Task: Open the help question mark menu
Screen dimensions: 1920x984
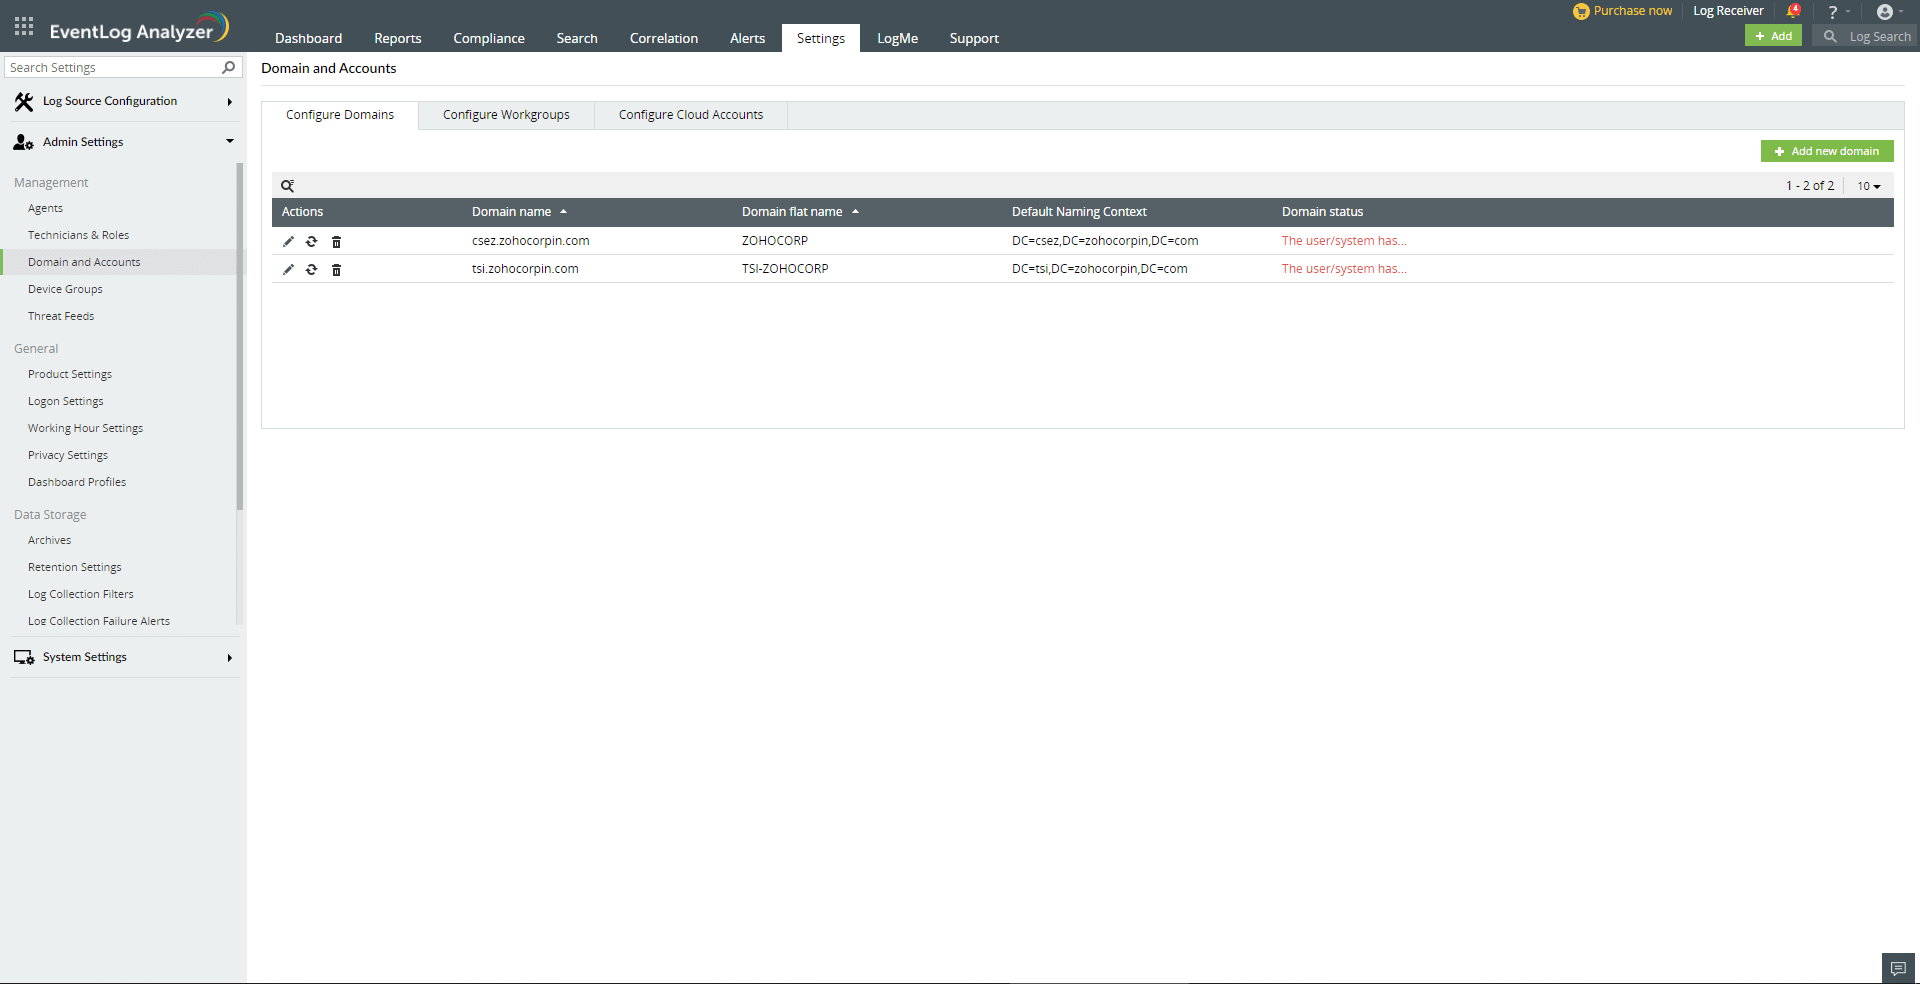Action: [x=1833, y=12]
